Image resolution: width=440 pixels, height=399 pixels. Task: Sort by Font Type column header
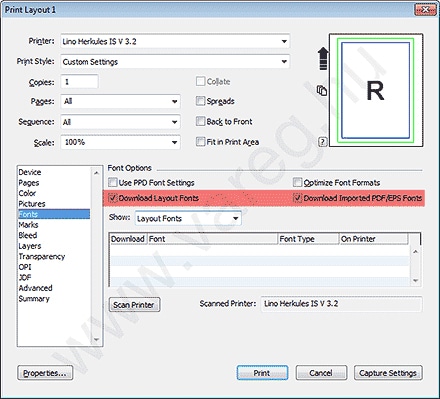click(x=309, y=239)
